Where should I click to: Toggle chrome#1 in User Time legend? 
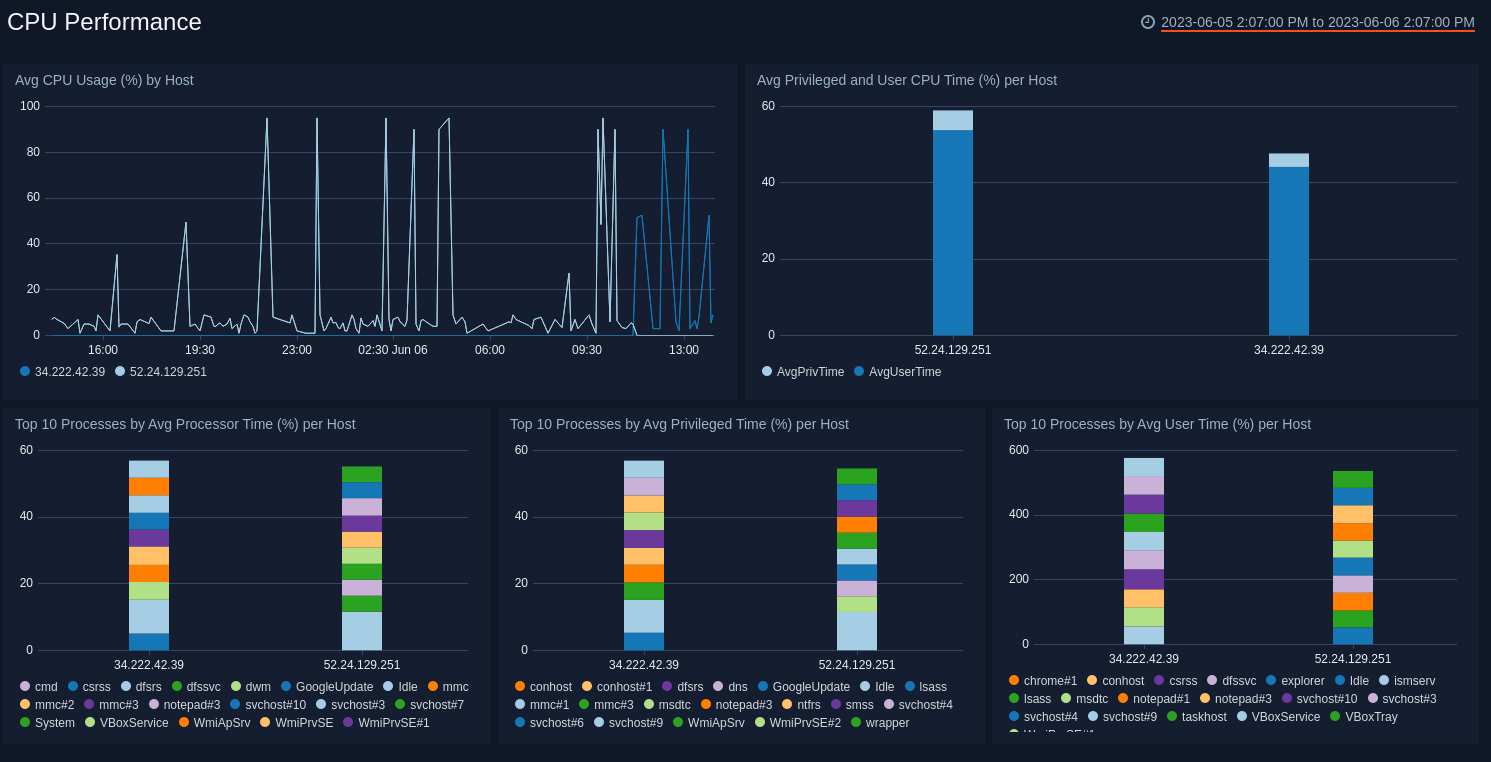pyautogui.click(x=1043, y=681)
